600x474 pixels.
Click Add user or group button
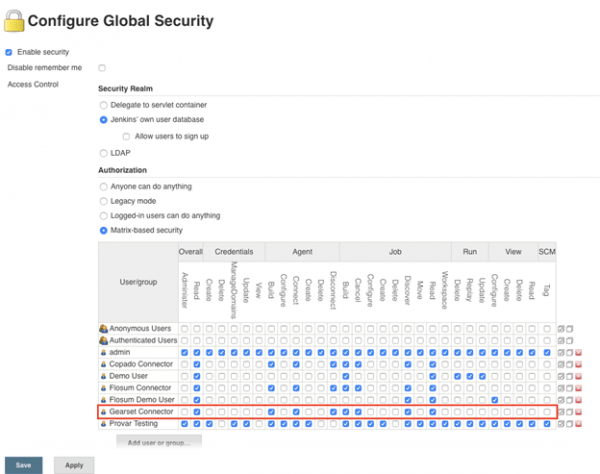(x=159, y=443)
